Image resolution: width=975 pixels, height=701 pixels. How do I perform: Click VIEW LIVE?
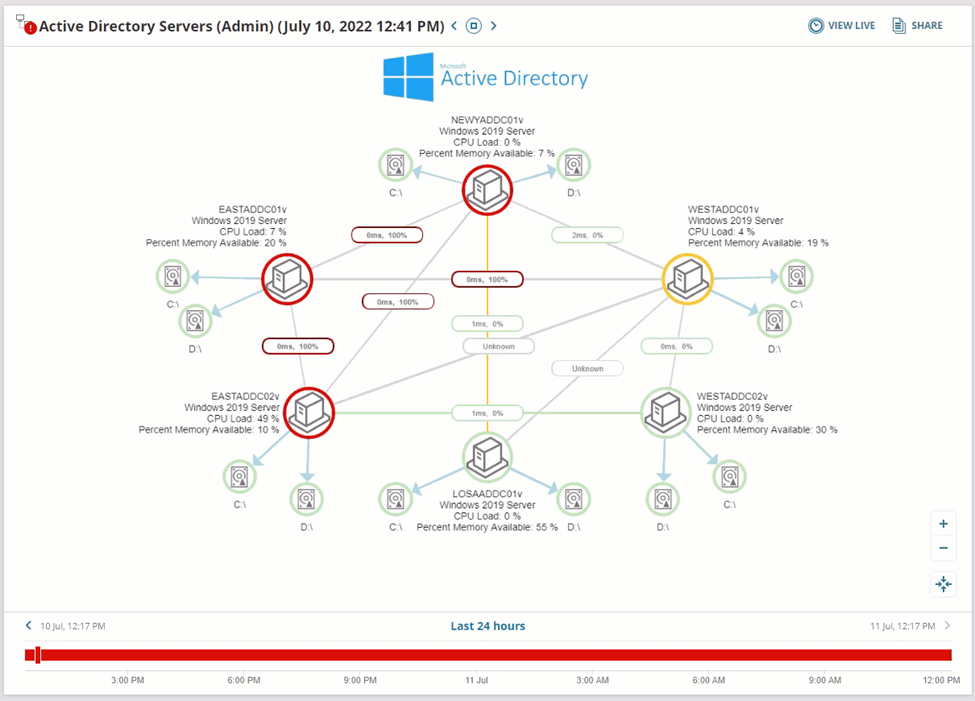click(x=841, y=26)
